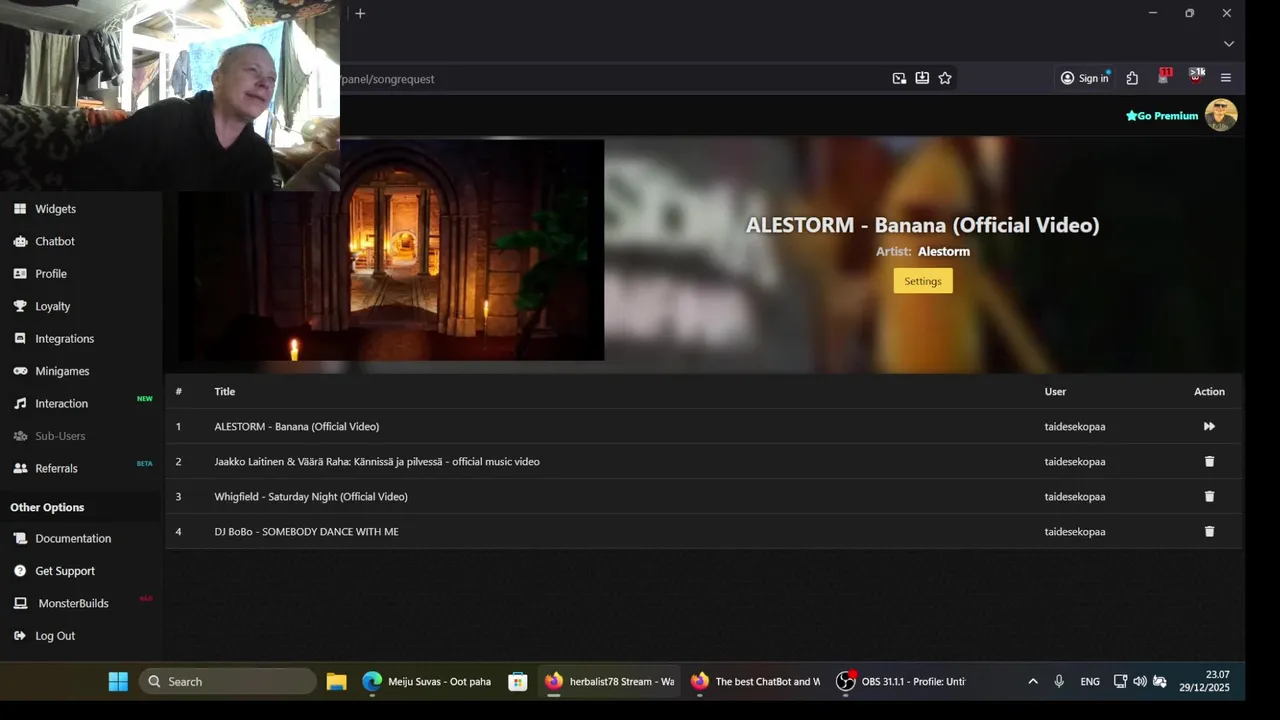Click the User column header
1280x720 pixels.
point(1055,391)
